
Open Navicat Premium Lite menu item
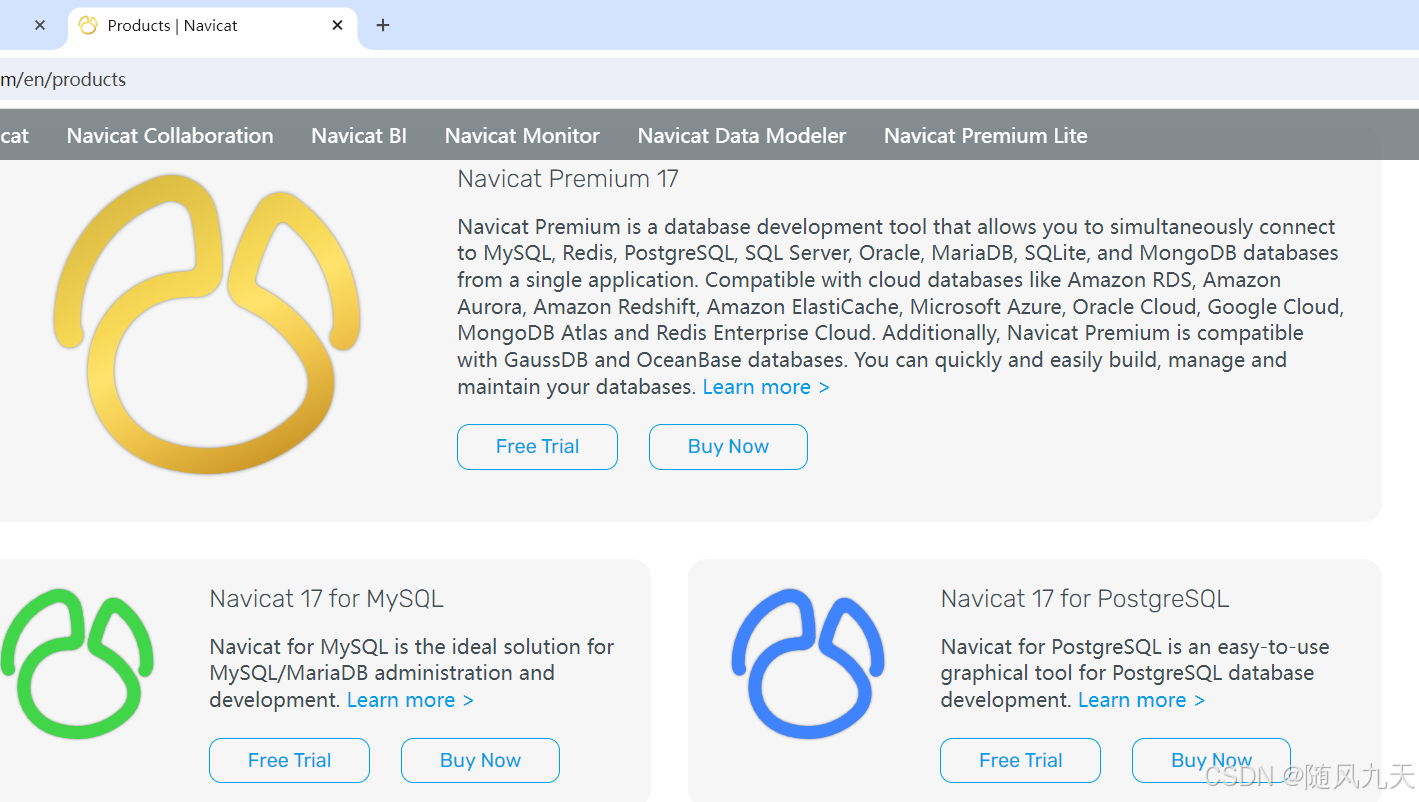986,136
